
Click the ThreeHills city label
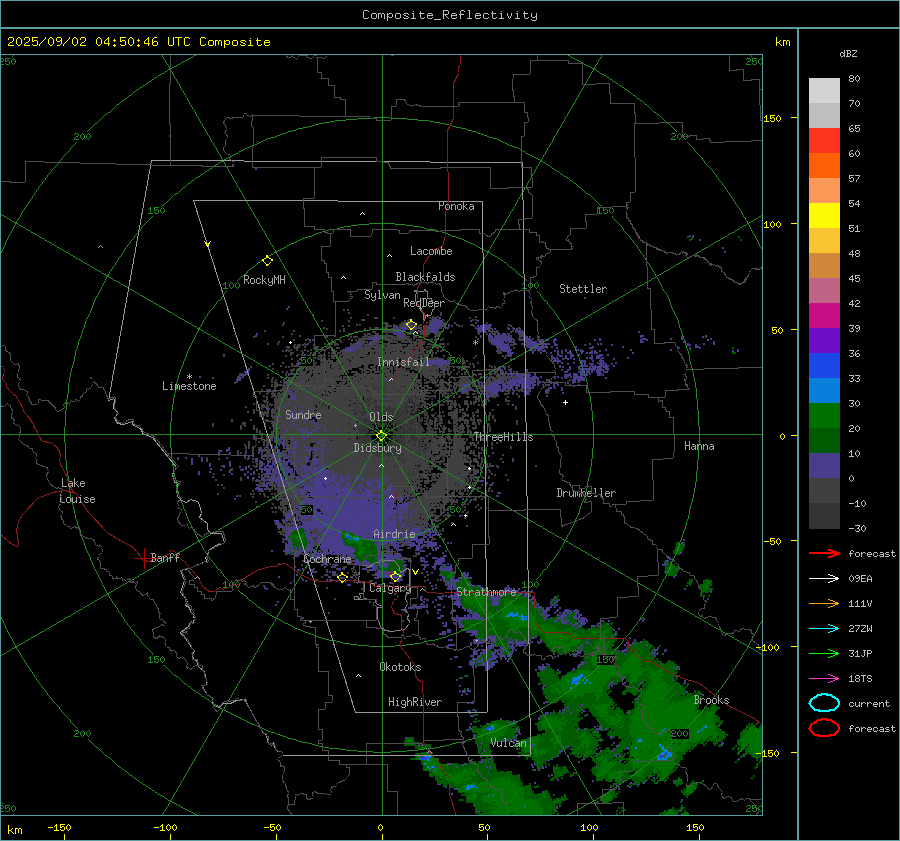[x=503, y=437]
